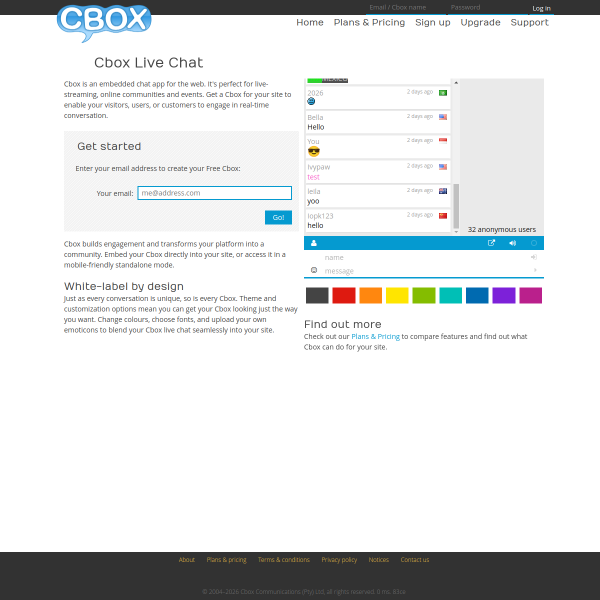Open the user list icon in chat toolbar
The height and width of the screenshot is (600, 600).
coord(313,243)
